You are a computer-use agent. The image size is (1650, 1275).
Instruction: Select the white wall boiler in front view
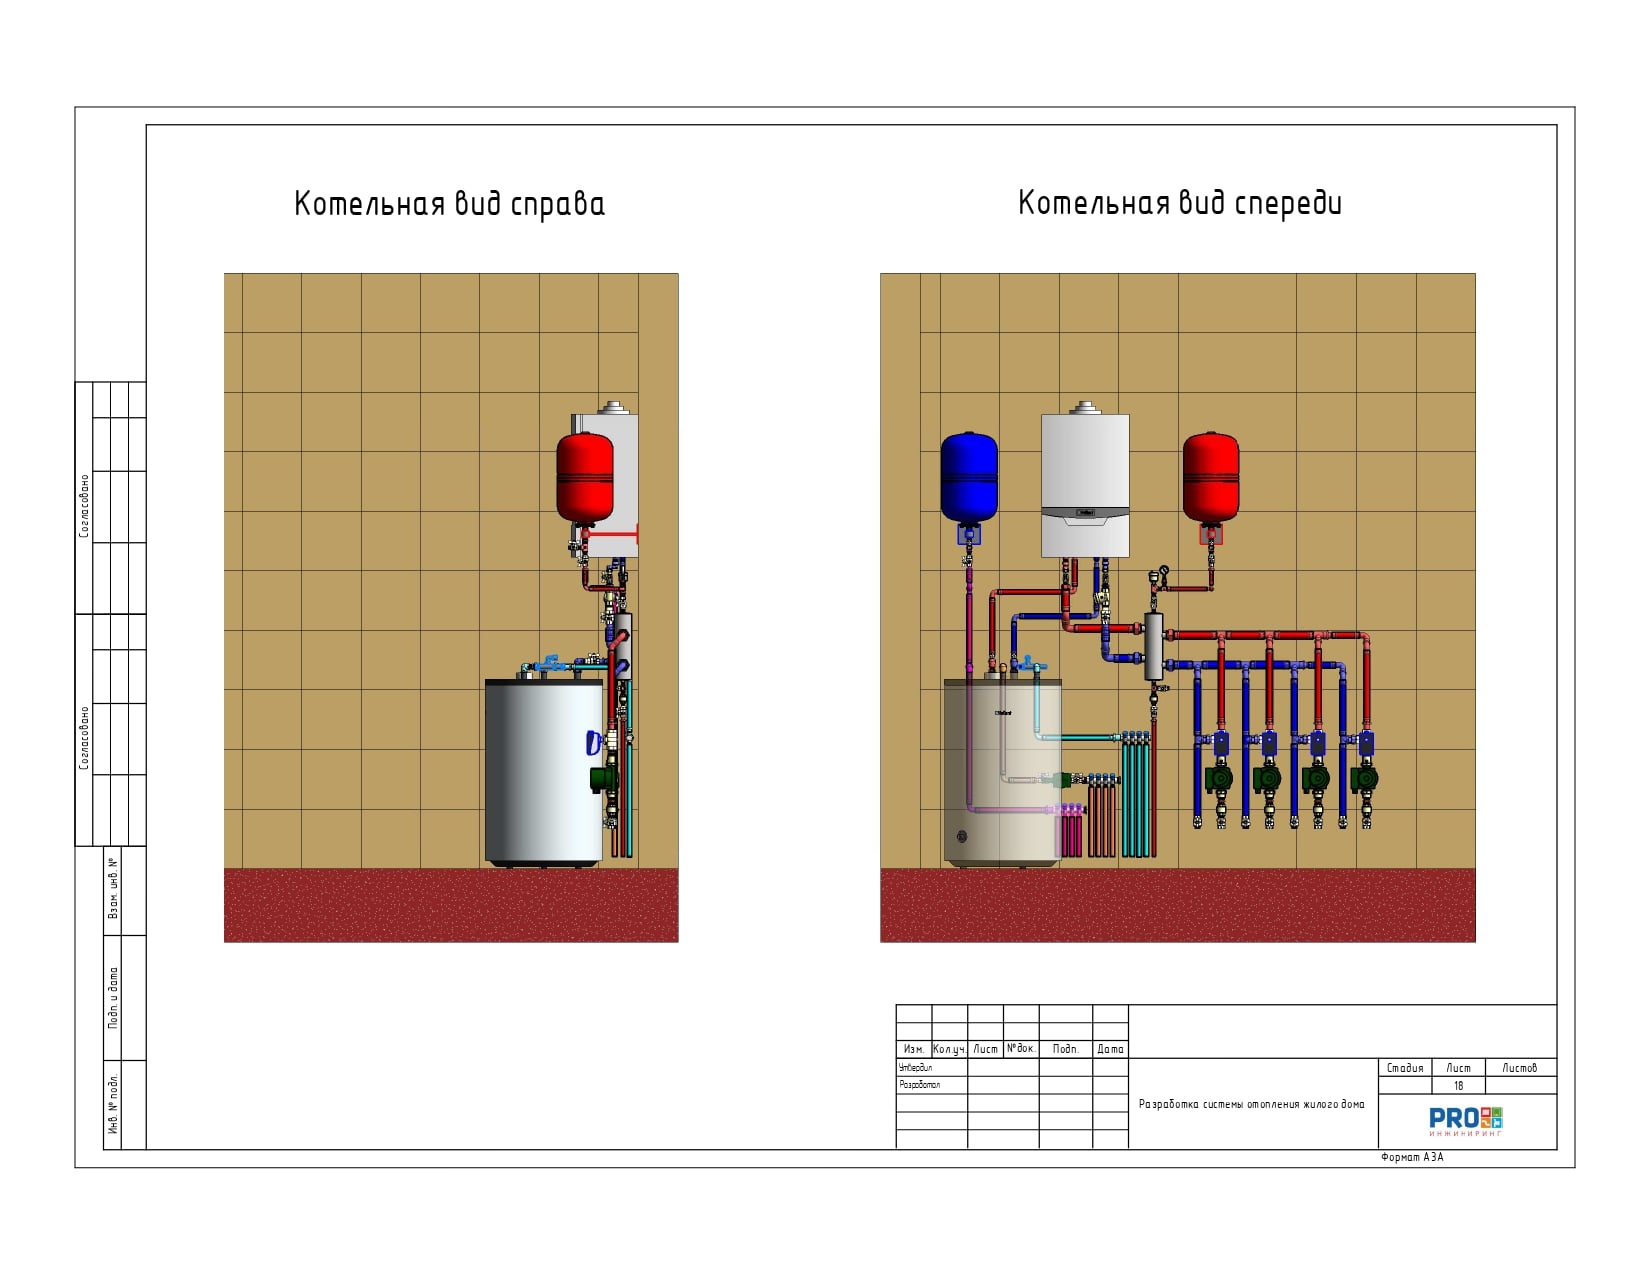1085,485
